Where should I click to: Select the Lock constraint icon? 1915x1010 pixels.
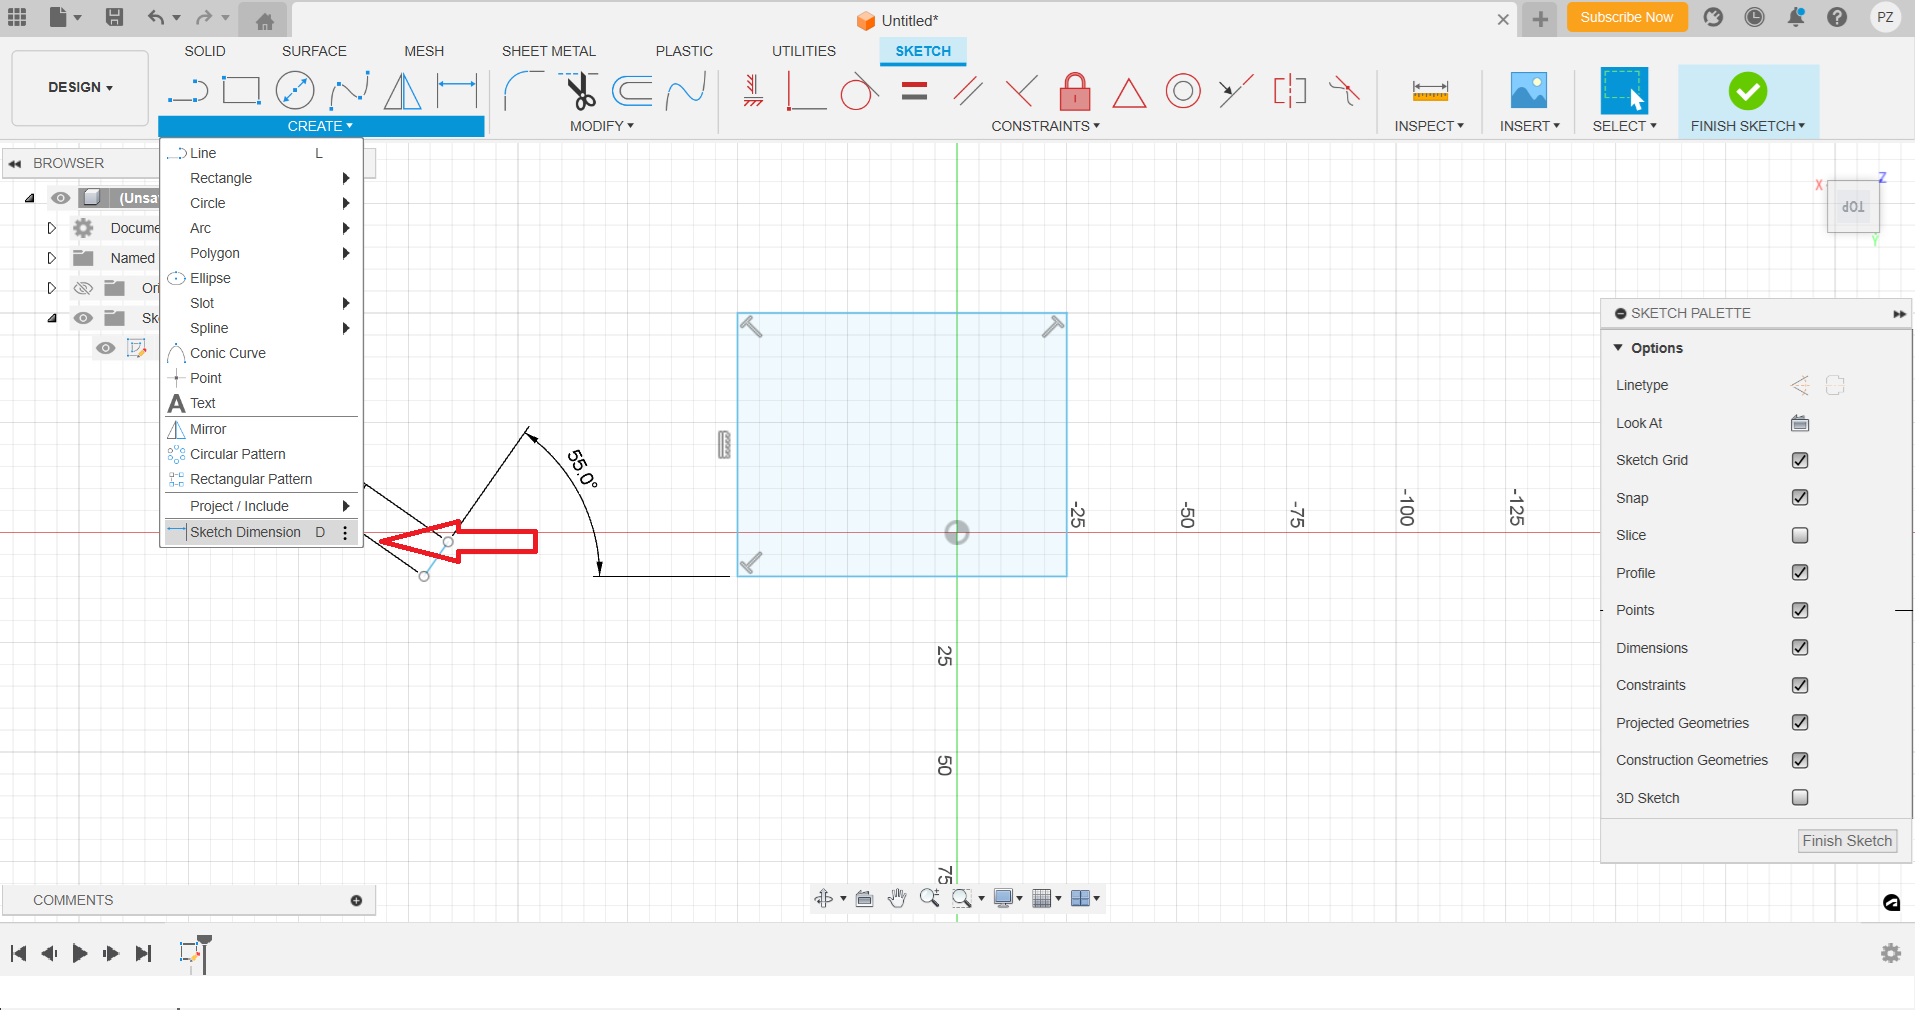click(x=1075, y=92)
